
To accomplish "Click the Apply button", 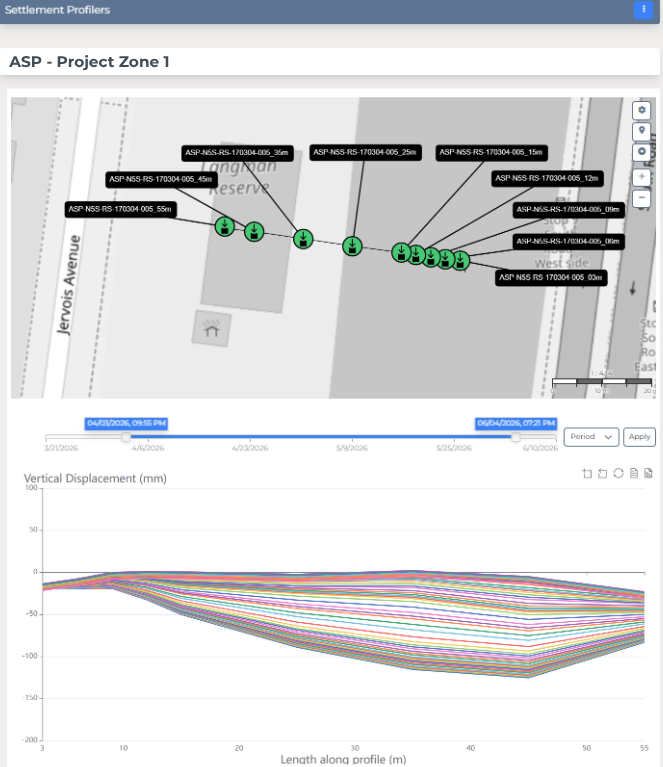I will point(640,437).
